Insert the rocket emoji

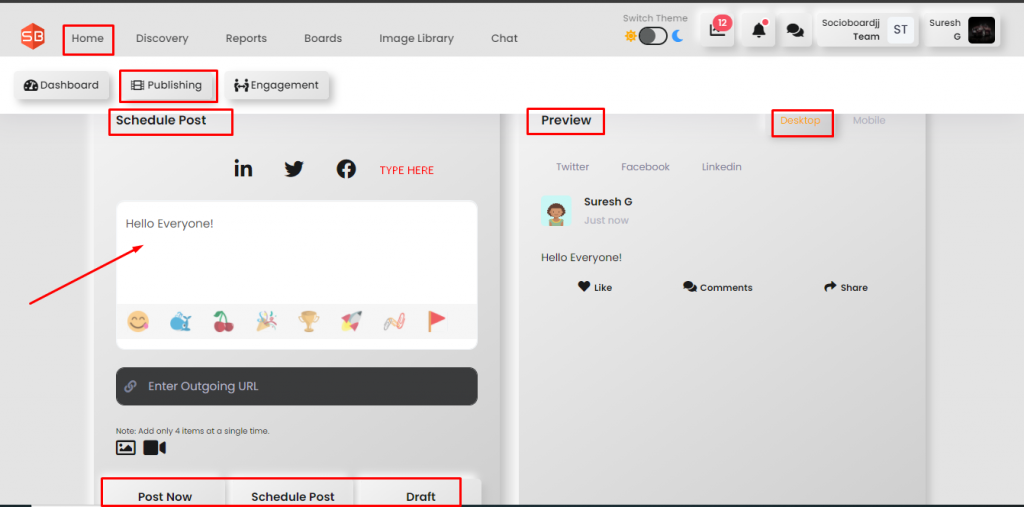point(351,321)
